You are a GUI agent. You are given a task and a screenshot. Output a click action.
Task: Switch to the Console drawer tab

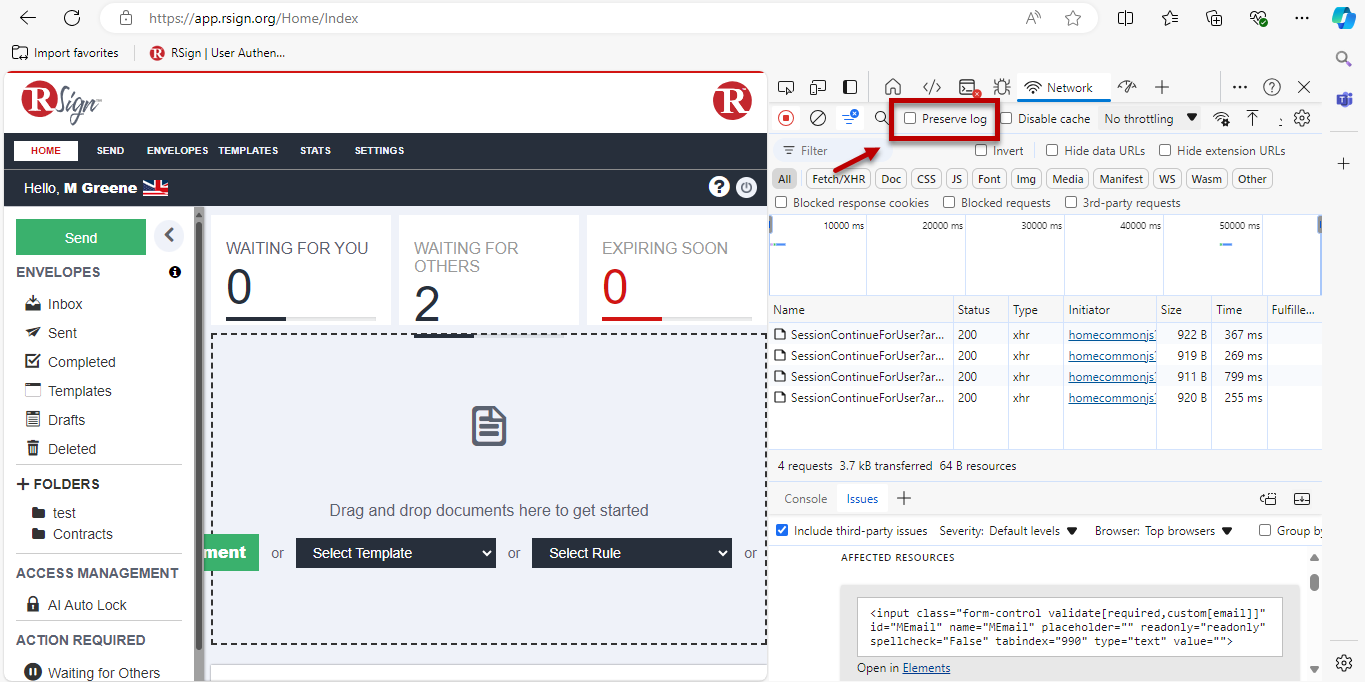[x=805, y=499]
